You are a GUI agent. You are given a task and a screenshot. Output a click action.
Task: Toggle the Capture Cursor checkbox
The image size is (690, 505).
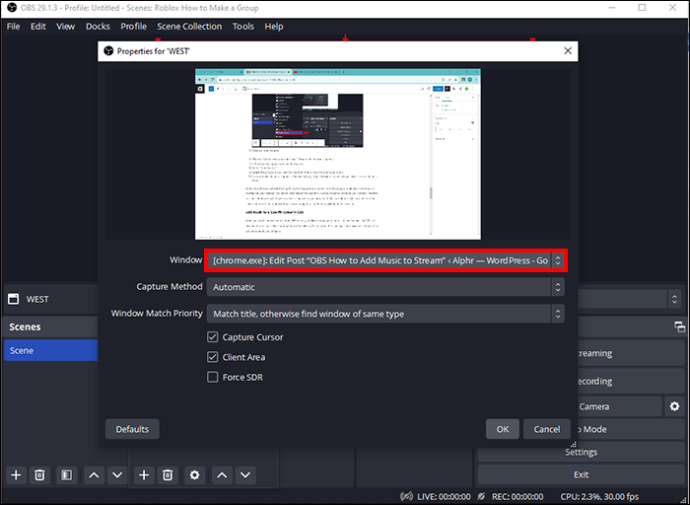213,337
